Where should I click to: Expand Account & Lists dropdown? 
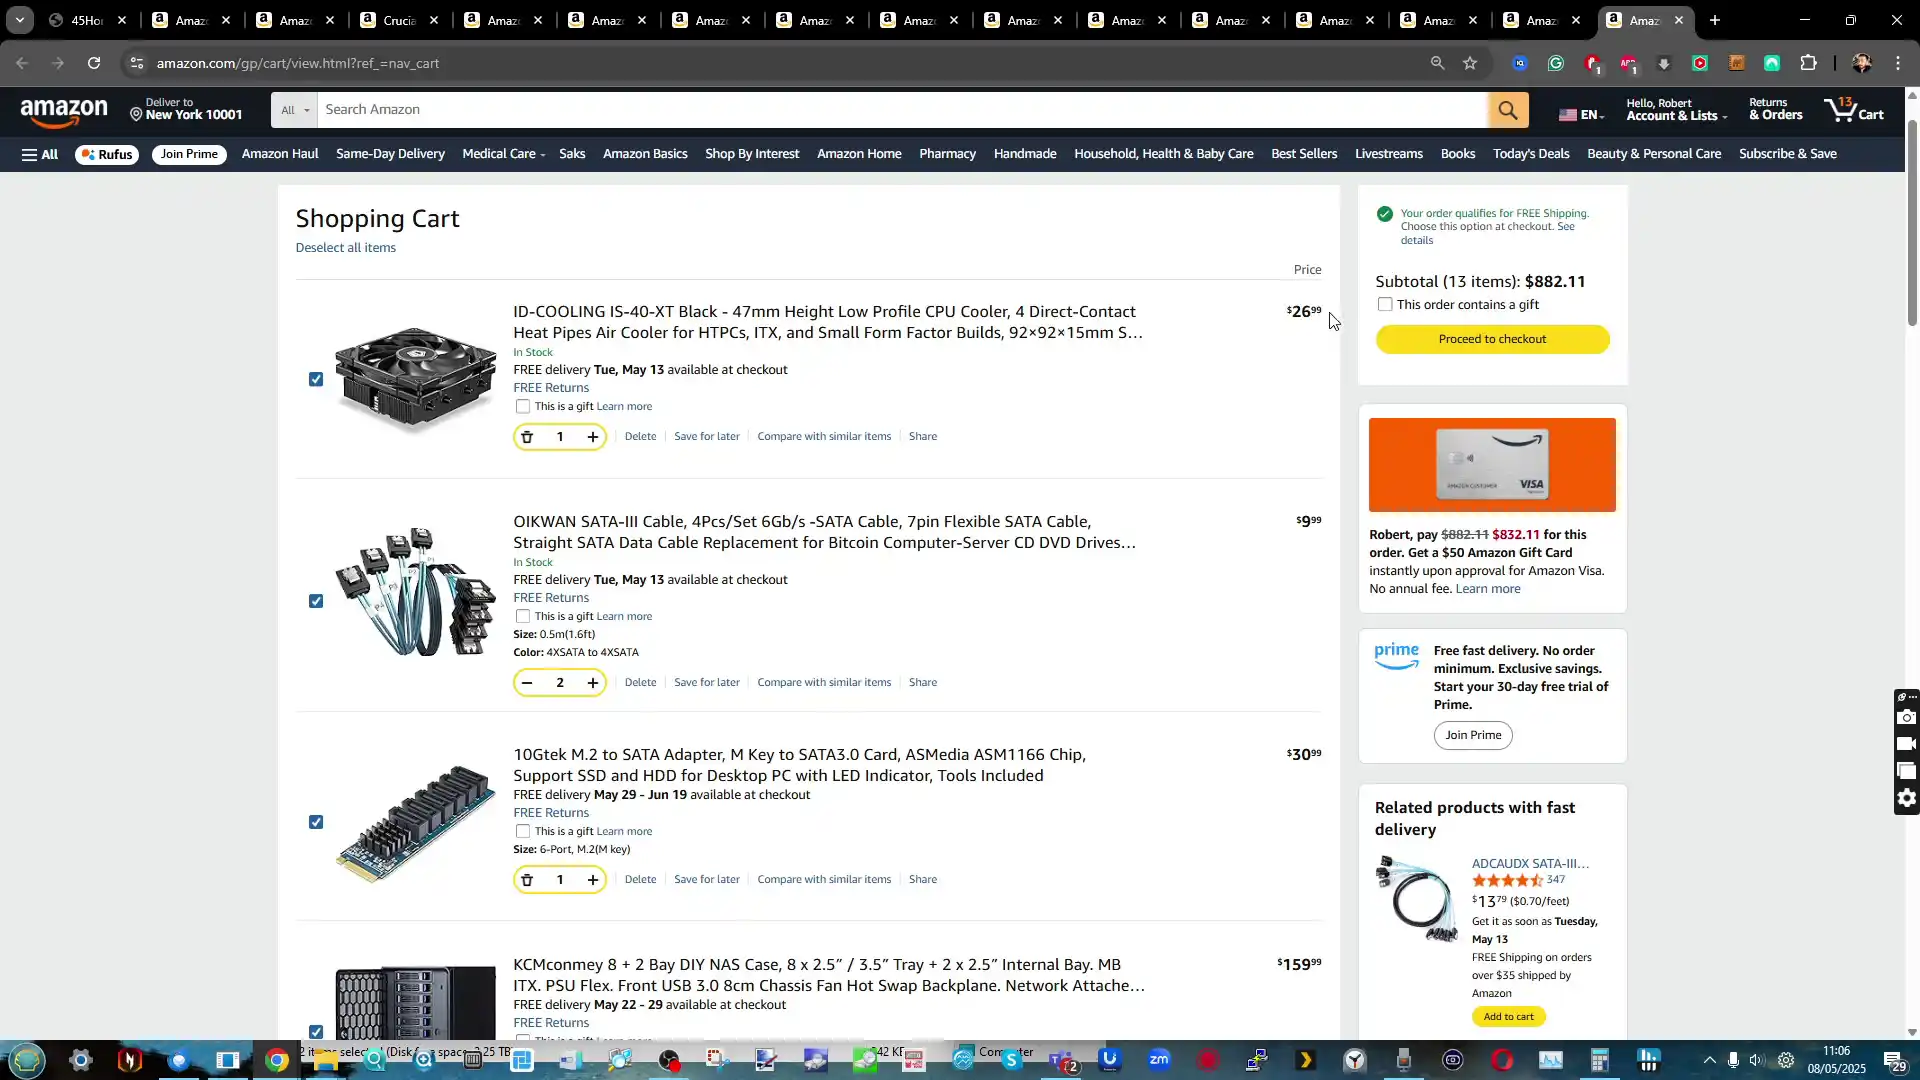coord(1676,110)
